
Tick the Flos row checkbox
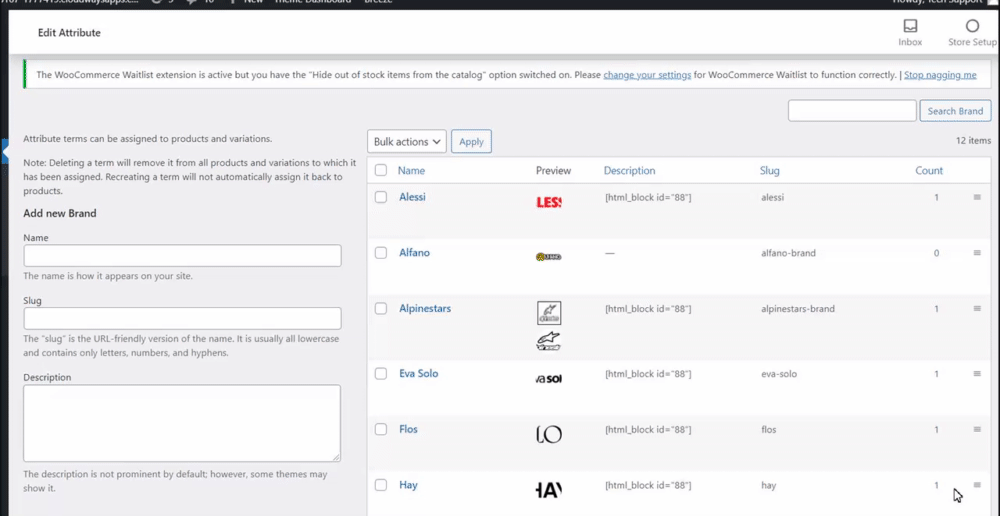pos(381,429)
